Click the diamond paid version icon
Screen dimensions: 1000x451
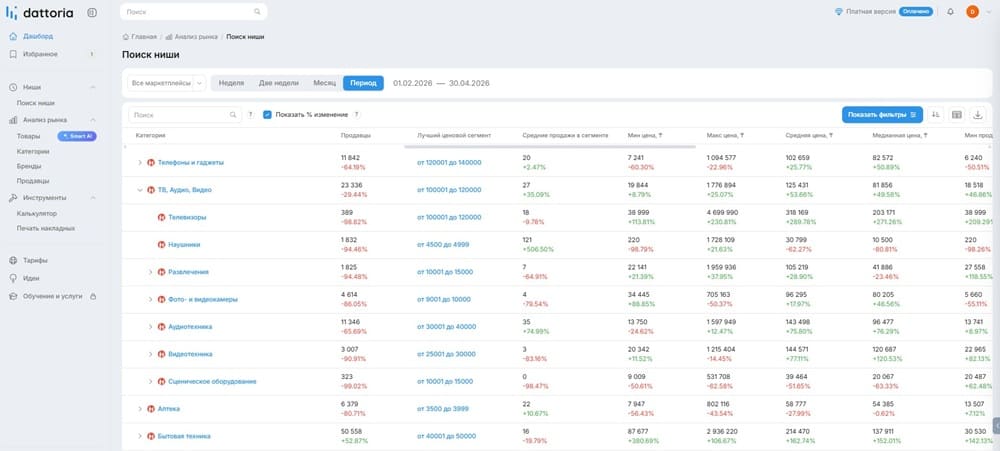(839, 11)
